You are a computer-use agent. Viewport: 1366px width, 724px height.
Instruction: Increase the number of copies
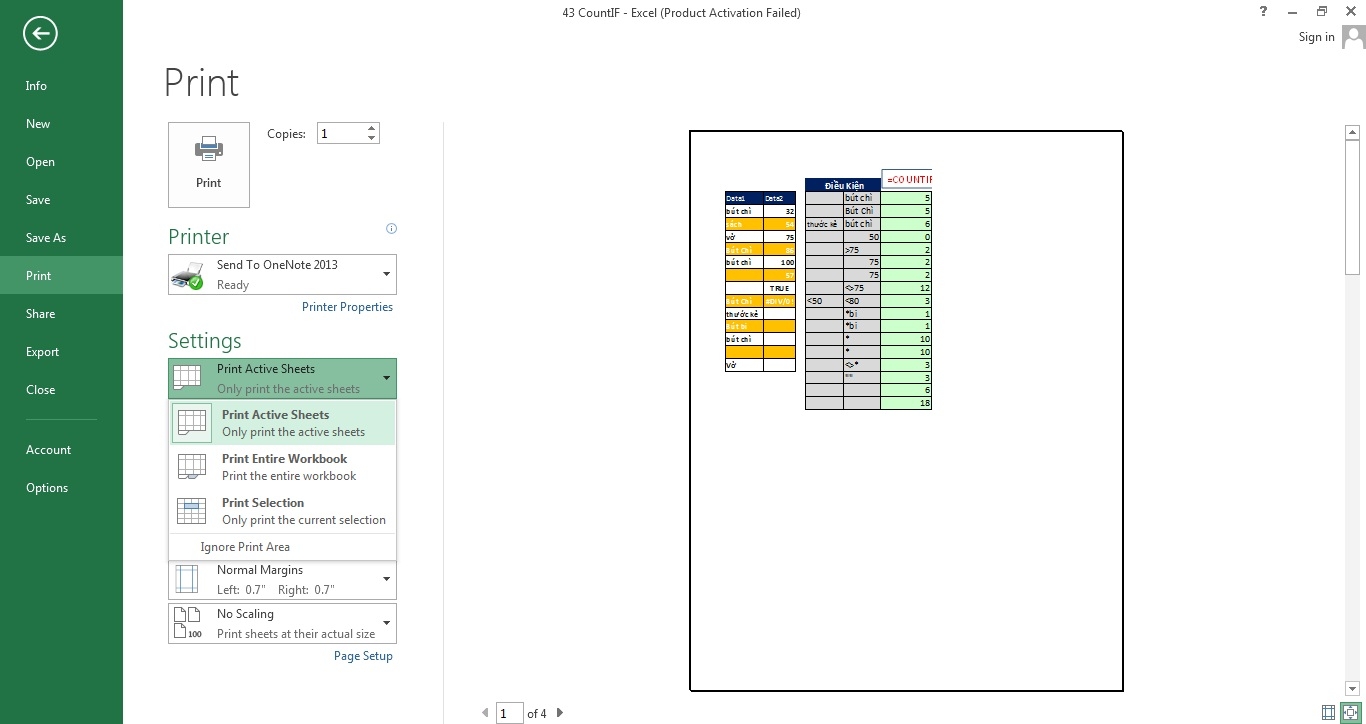pyautogui.click(x=372, y=128)
